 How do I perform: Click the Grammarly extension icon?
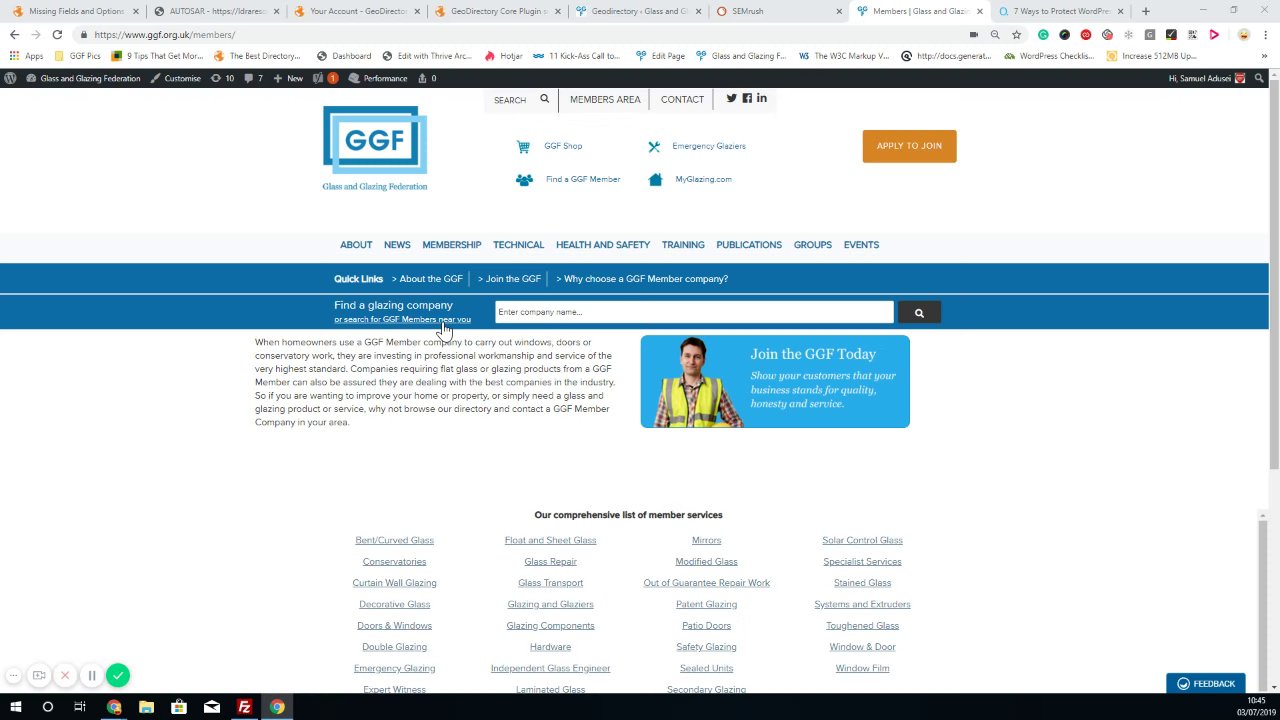coord(1043,35)
